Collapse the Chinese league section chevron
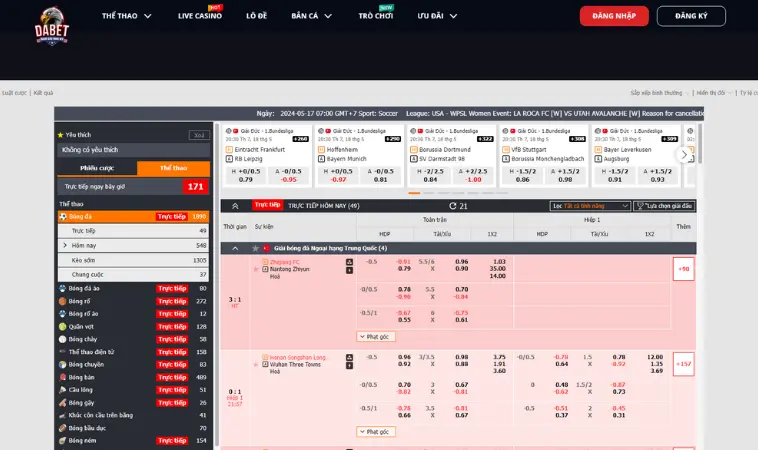 click(234, 248)
